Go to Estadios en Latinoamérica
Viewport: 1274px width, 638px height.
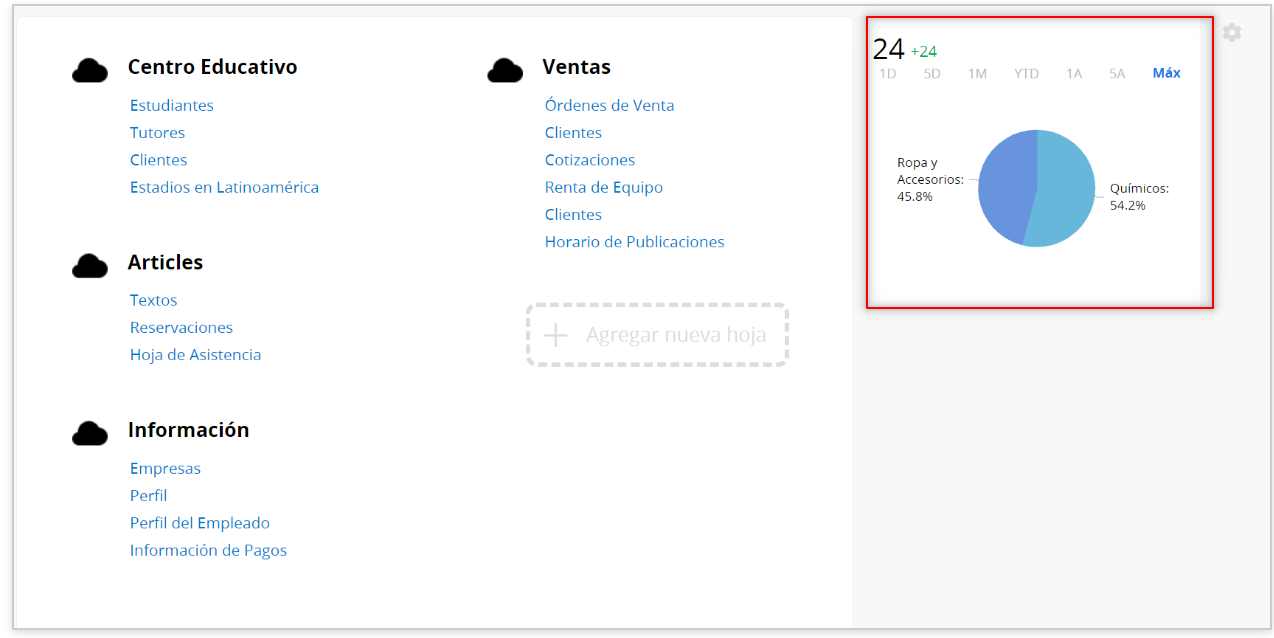[x=224, y=187]
